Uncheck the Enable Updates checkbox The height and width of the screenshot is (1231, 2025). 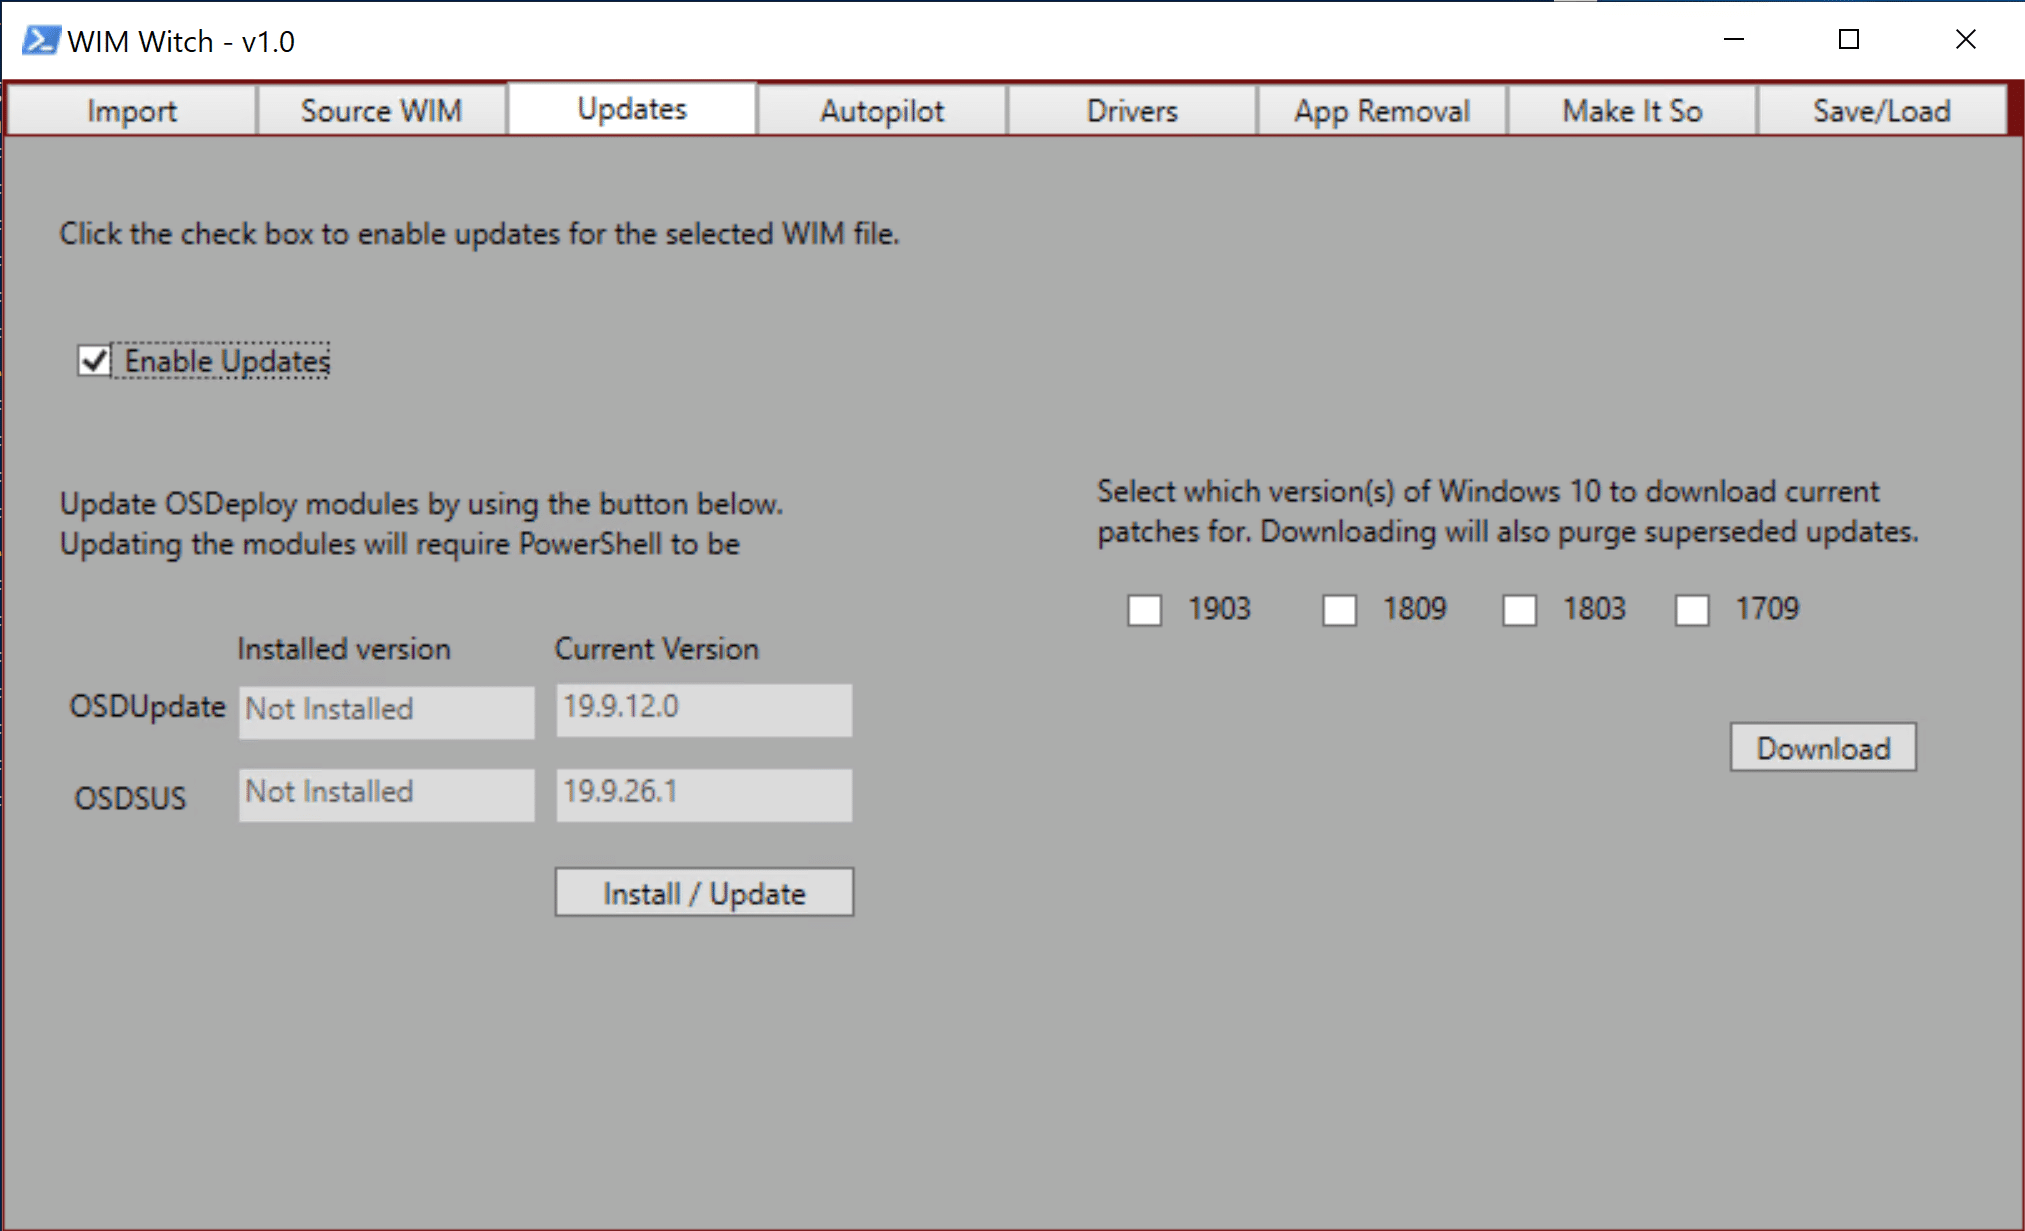[x=94, y=360]
